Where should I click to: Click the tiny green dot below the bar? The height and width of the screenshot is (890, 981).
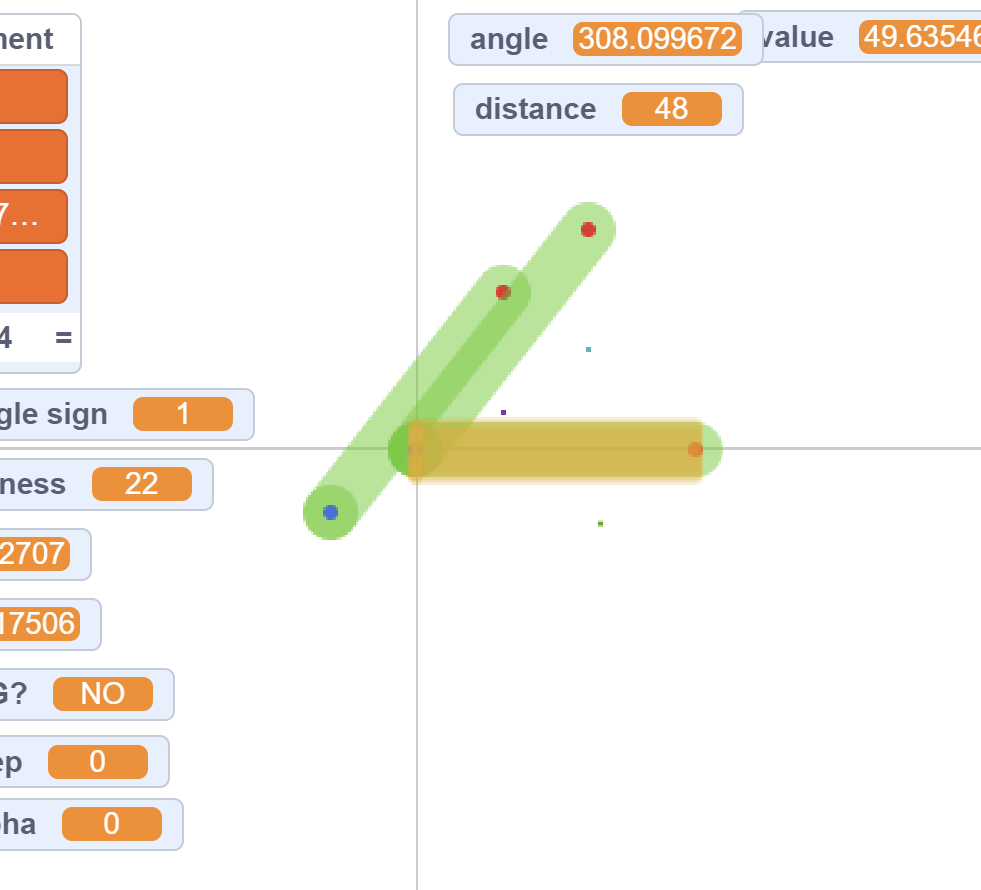click(600, 523)
